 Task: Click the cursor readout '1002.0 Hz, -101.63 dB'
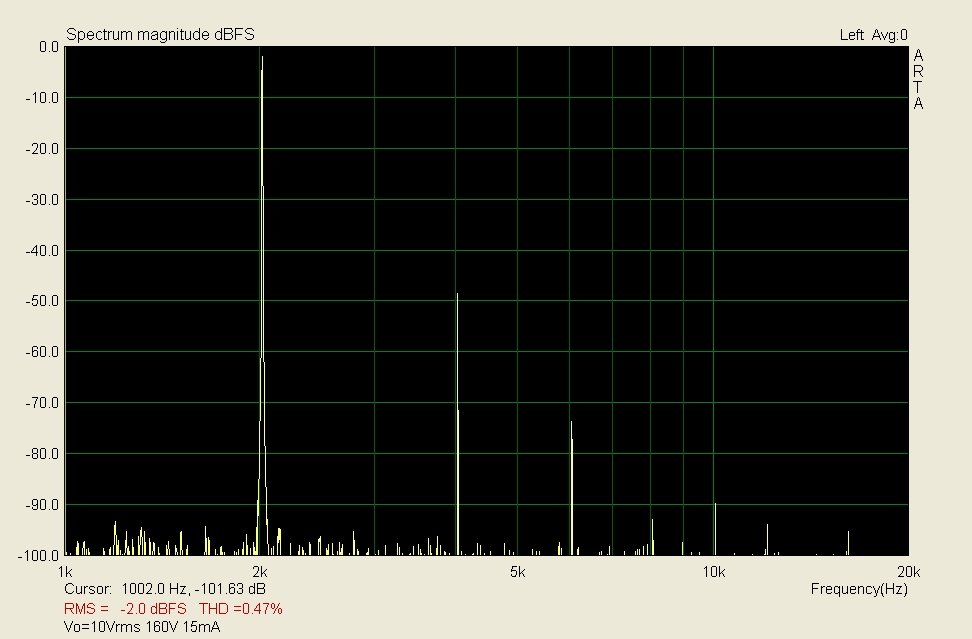point(193,589)
